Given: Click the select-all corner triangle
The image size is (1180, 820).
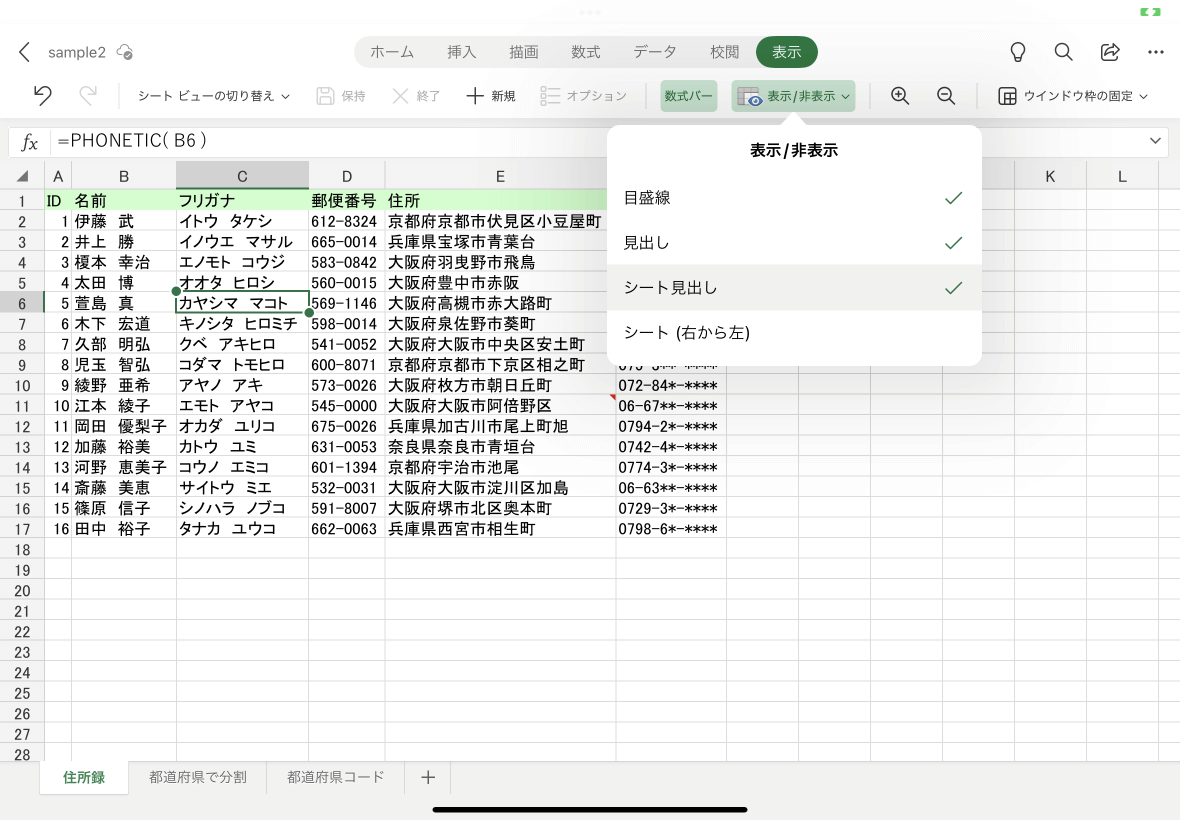Looking at the screenshot, I should coord(22,176).
